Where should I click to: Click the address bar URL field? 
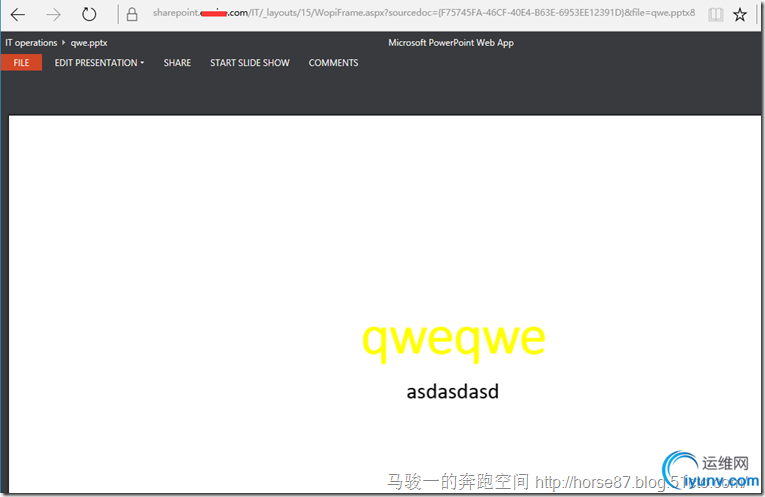[424, 13]
